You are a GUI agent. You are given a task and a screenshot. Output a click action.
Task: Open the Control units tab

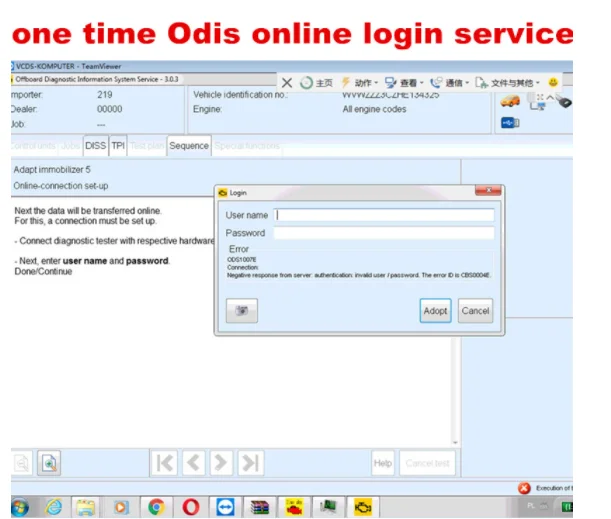coord(34,146)
